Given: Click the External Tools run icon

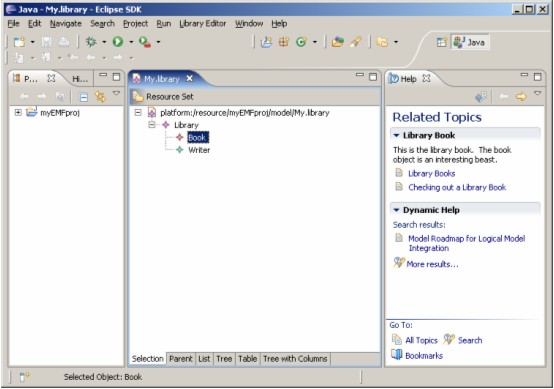Looking at the screenshot, I should tap(145, 42).
